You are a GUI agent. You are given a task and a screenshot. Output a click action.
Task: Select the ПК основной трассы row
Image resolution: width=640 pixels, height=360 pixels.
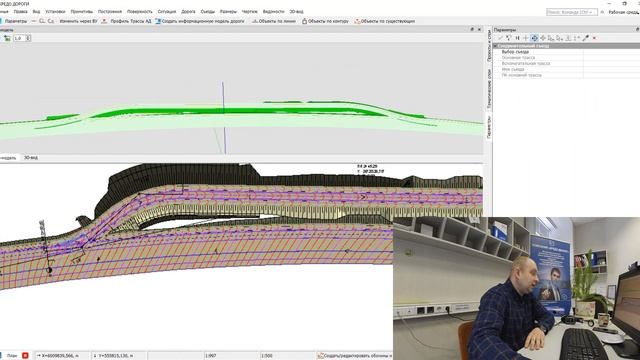(x=567, y=75)
